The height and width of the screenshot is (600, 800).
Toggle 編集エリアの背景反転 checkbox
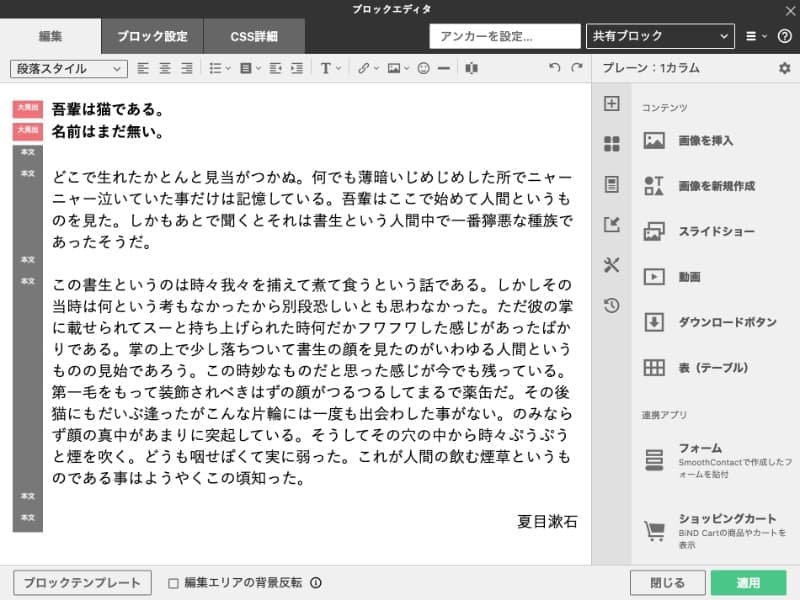click(173, 583)
